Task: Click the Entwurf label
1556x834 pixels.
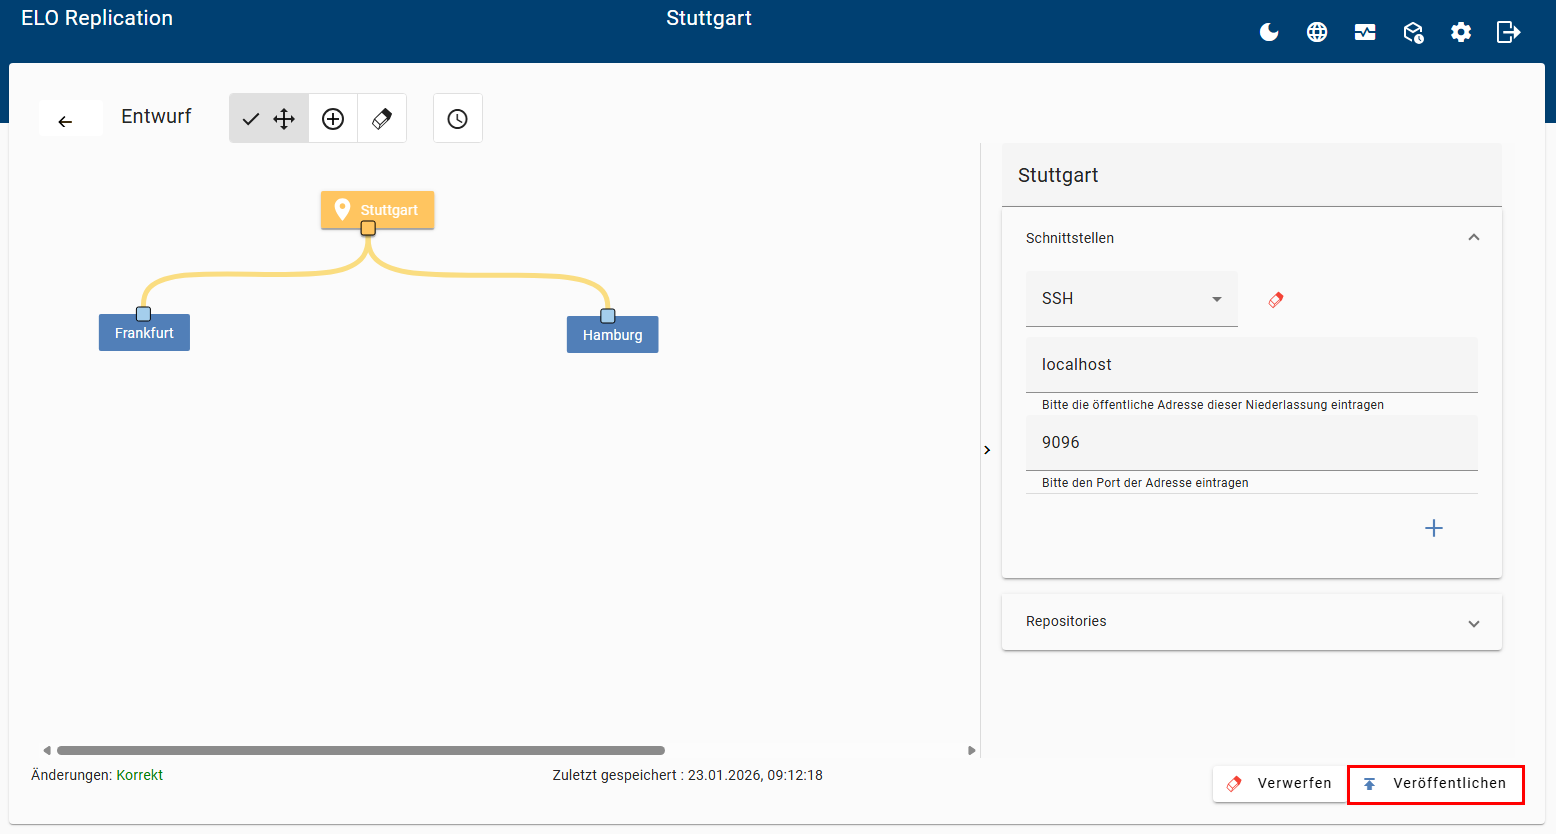Action: (x=156, y=117)
